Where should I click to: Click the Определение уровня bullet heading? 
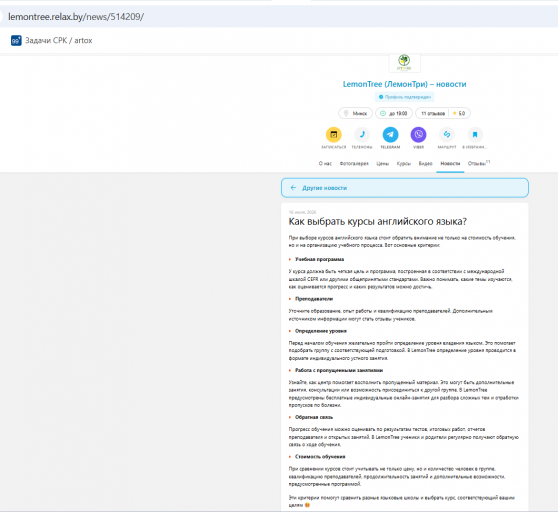tap(321, 331)
